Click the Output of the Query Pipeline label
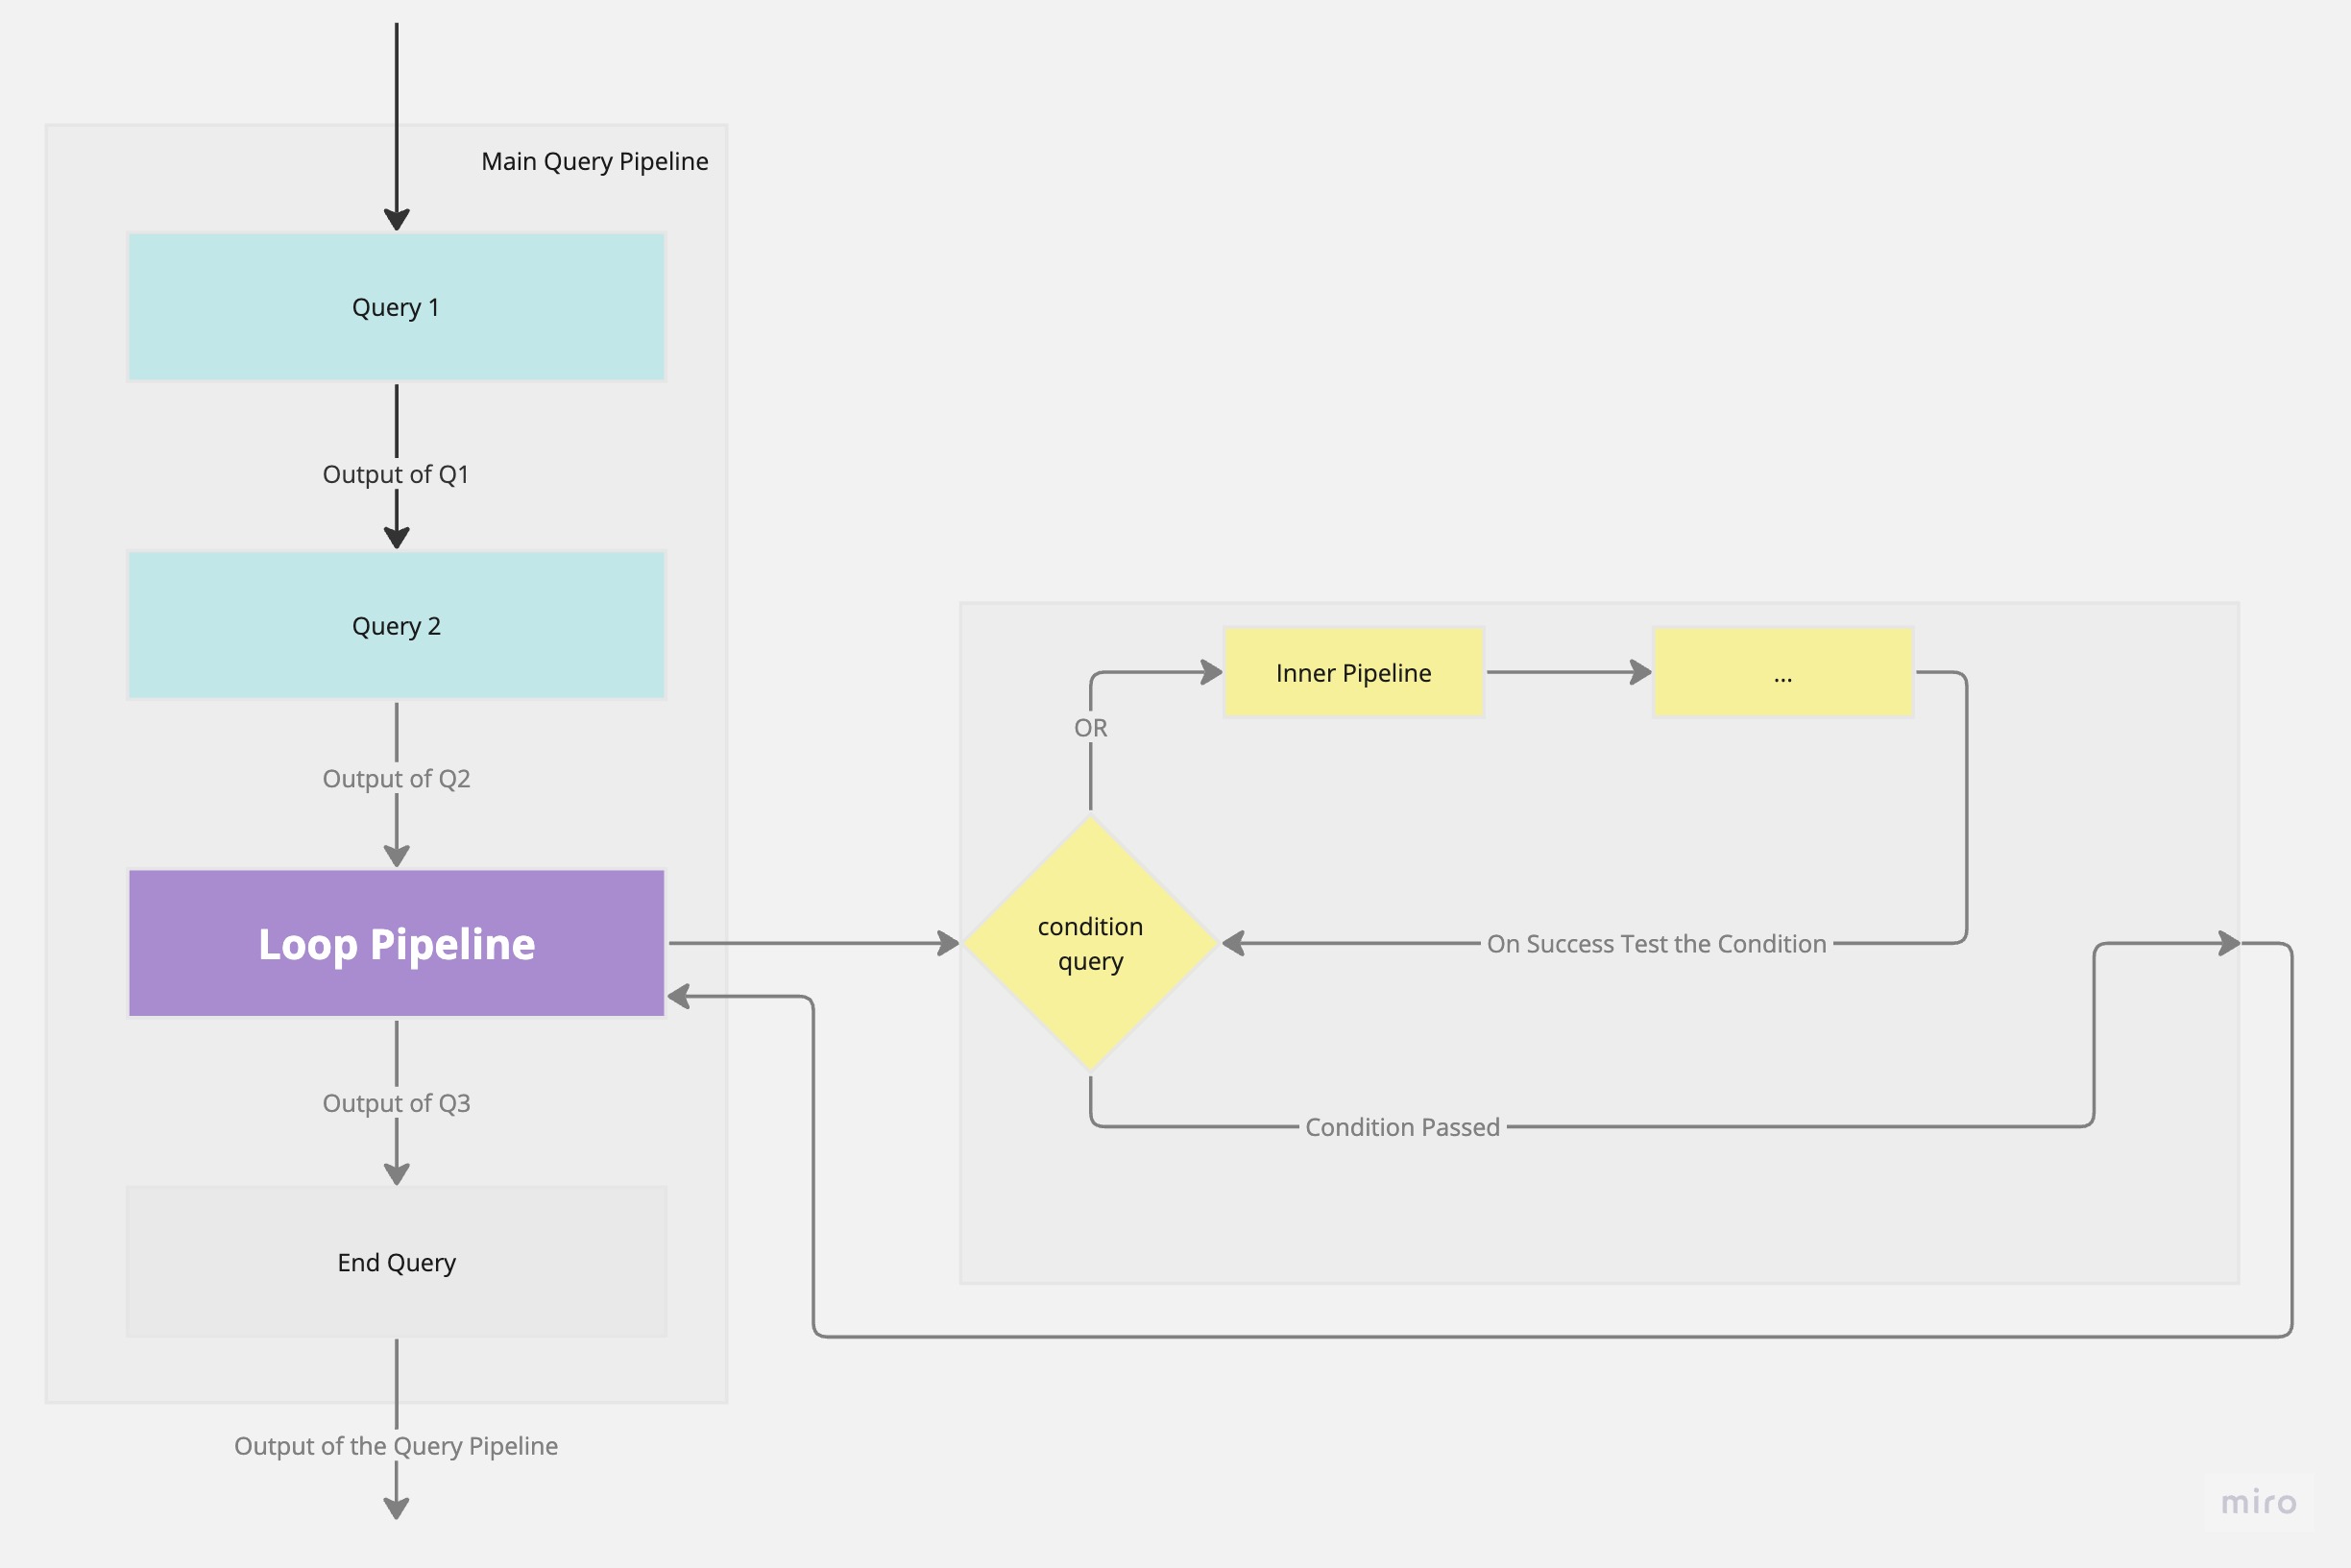Screen dimensions: 2351x1568 396,1446
